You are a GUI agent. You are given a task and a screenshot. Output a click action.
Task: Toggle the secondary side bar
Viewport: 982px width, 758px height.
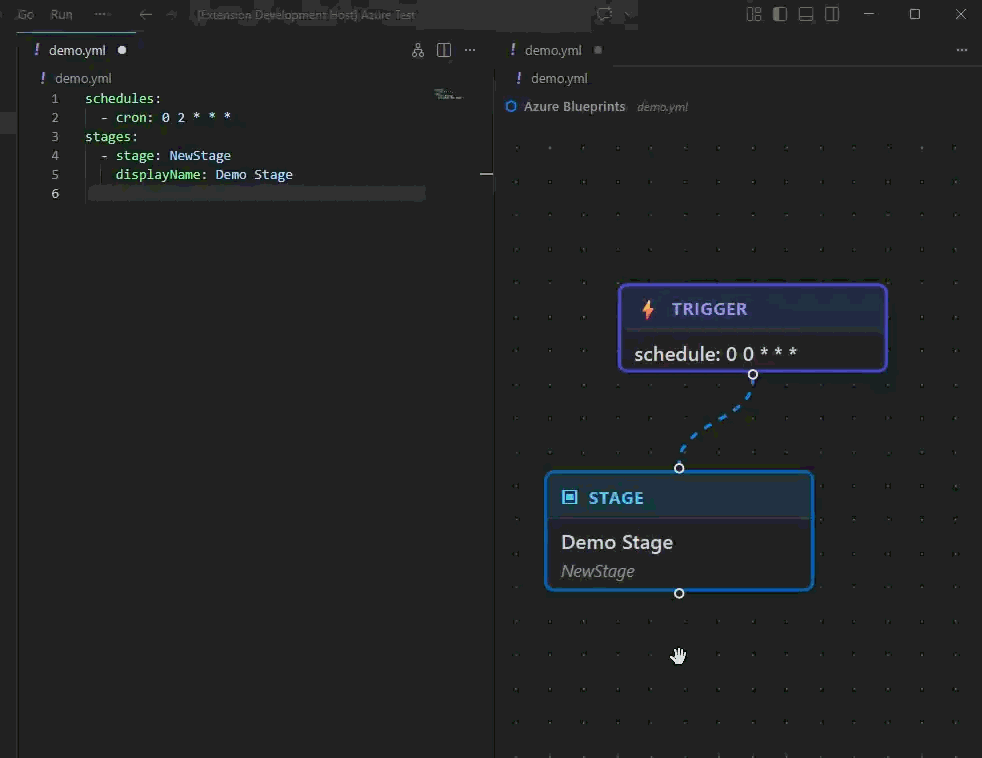pos(832,14)
